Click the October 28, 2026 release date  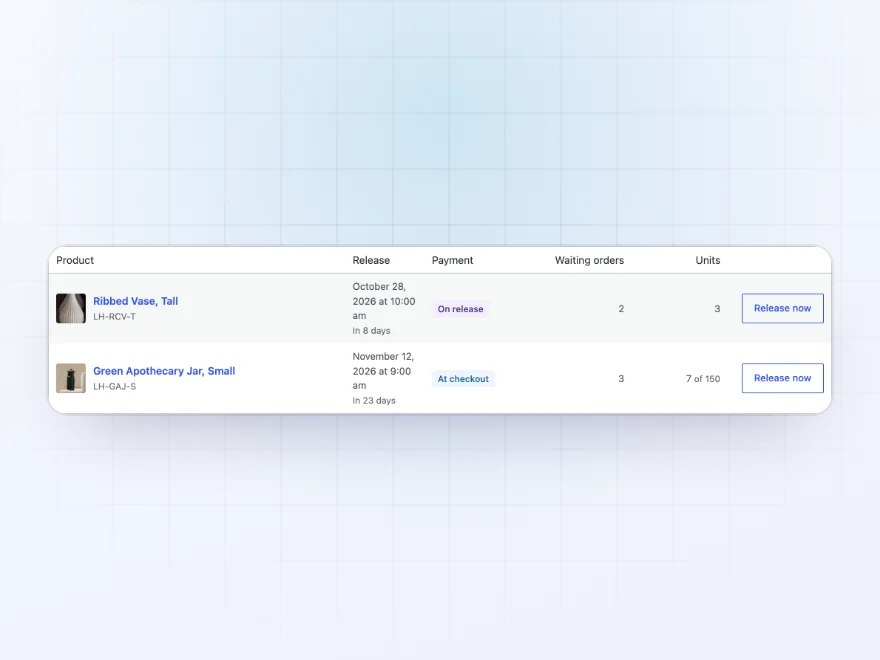[384, 301]
